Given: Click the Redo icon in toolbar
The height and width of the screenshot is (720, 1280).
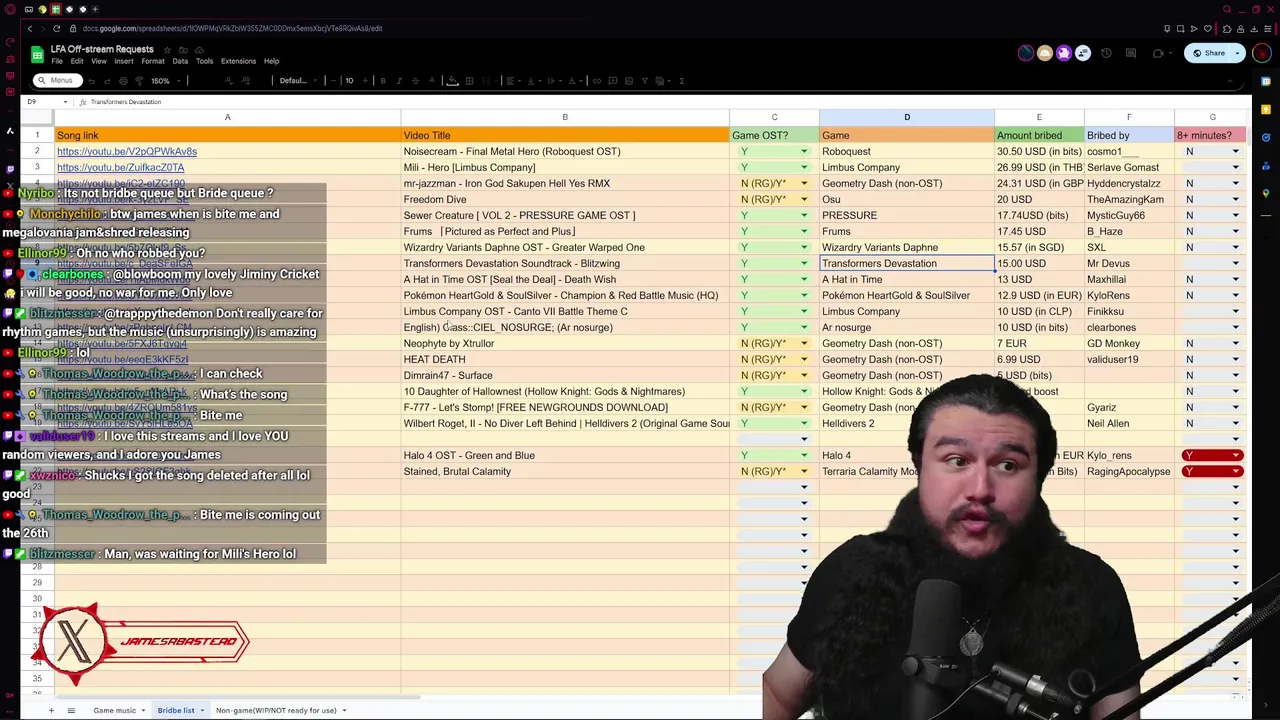Looking at the screenshot, I should (107, 81).
